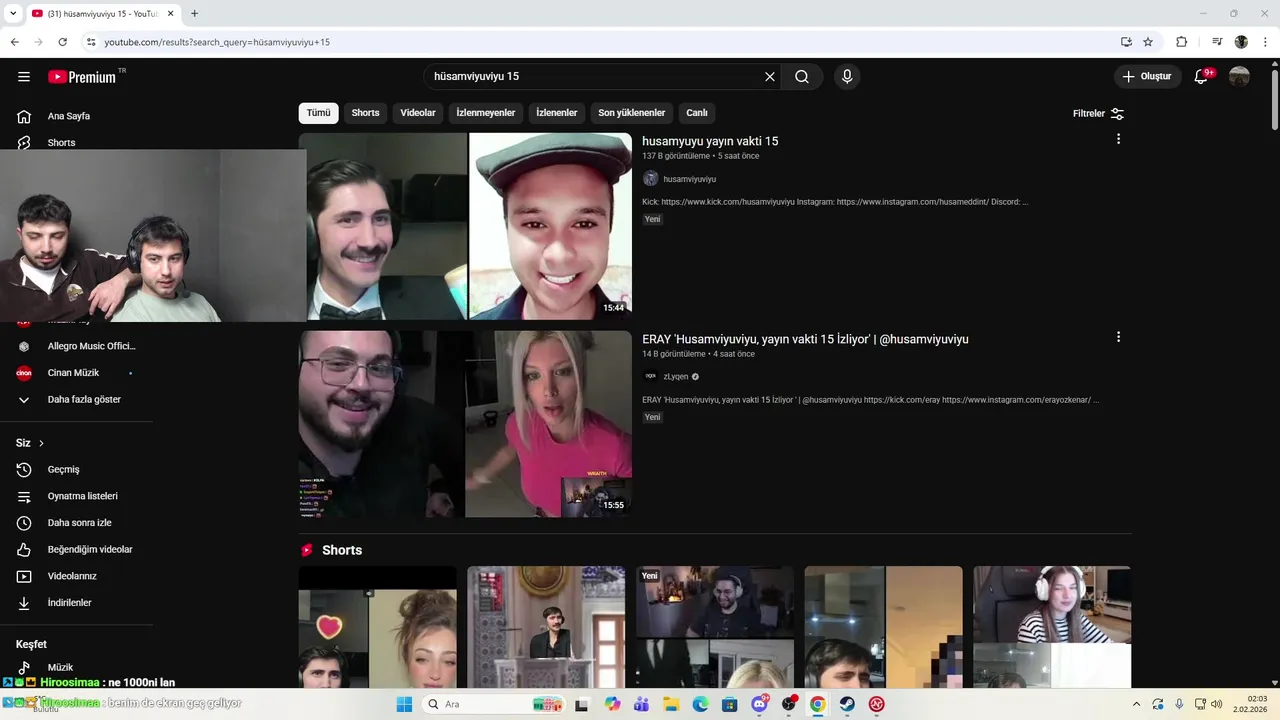
Task: Open tab search dropdown arrow
Action: pos(13,14)
